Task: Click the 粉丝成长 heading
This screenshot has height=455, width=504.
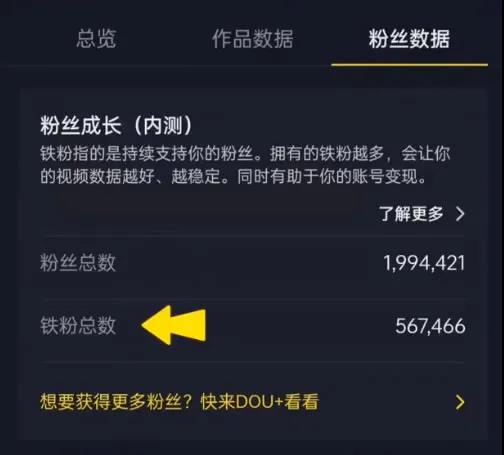Action: pos(81,125)
